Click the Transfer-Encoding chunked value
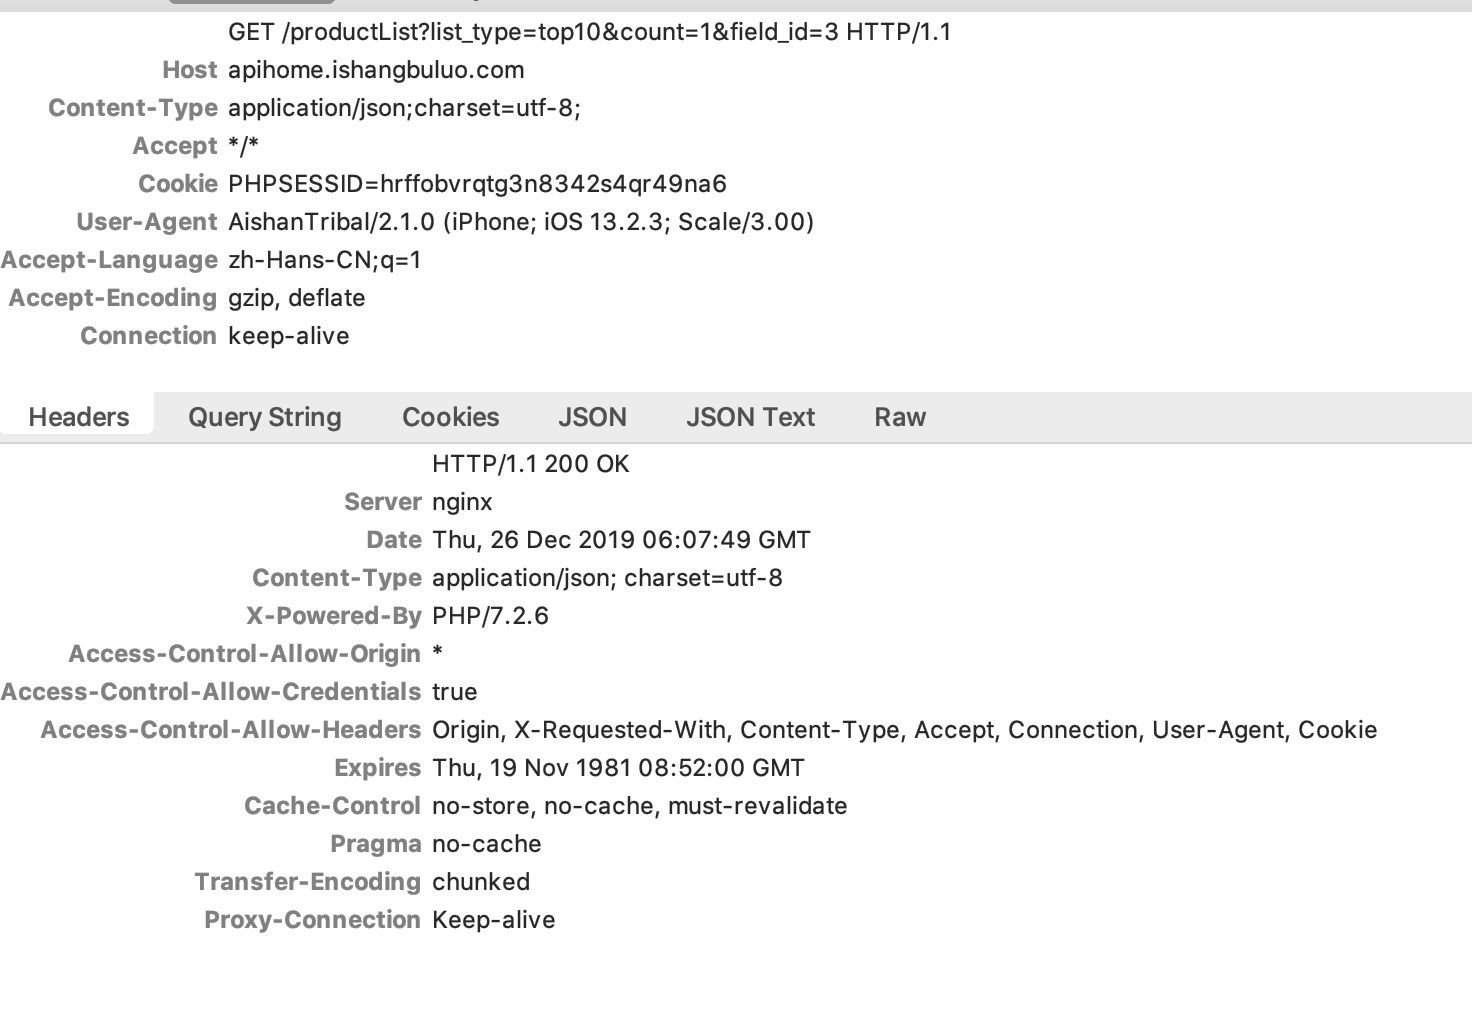The width and height of the screenshot is (1472, 1036). tap(480, 881)
